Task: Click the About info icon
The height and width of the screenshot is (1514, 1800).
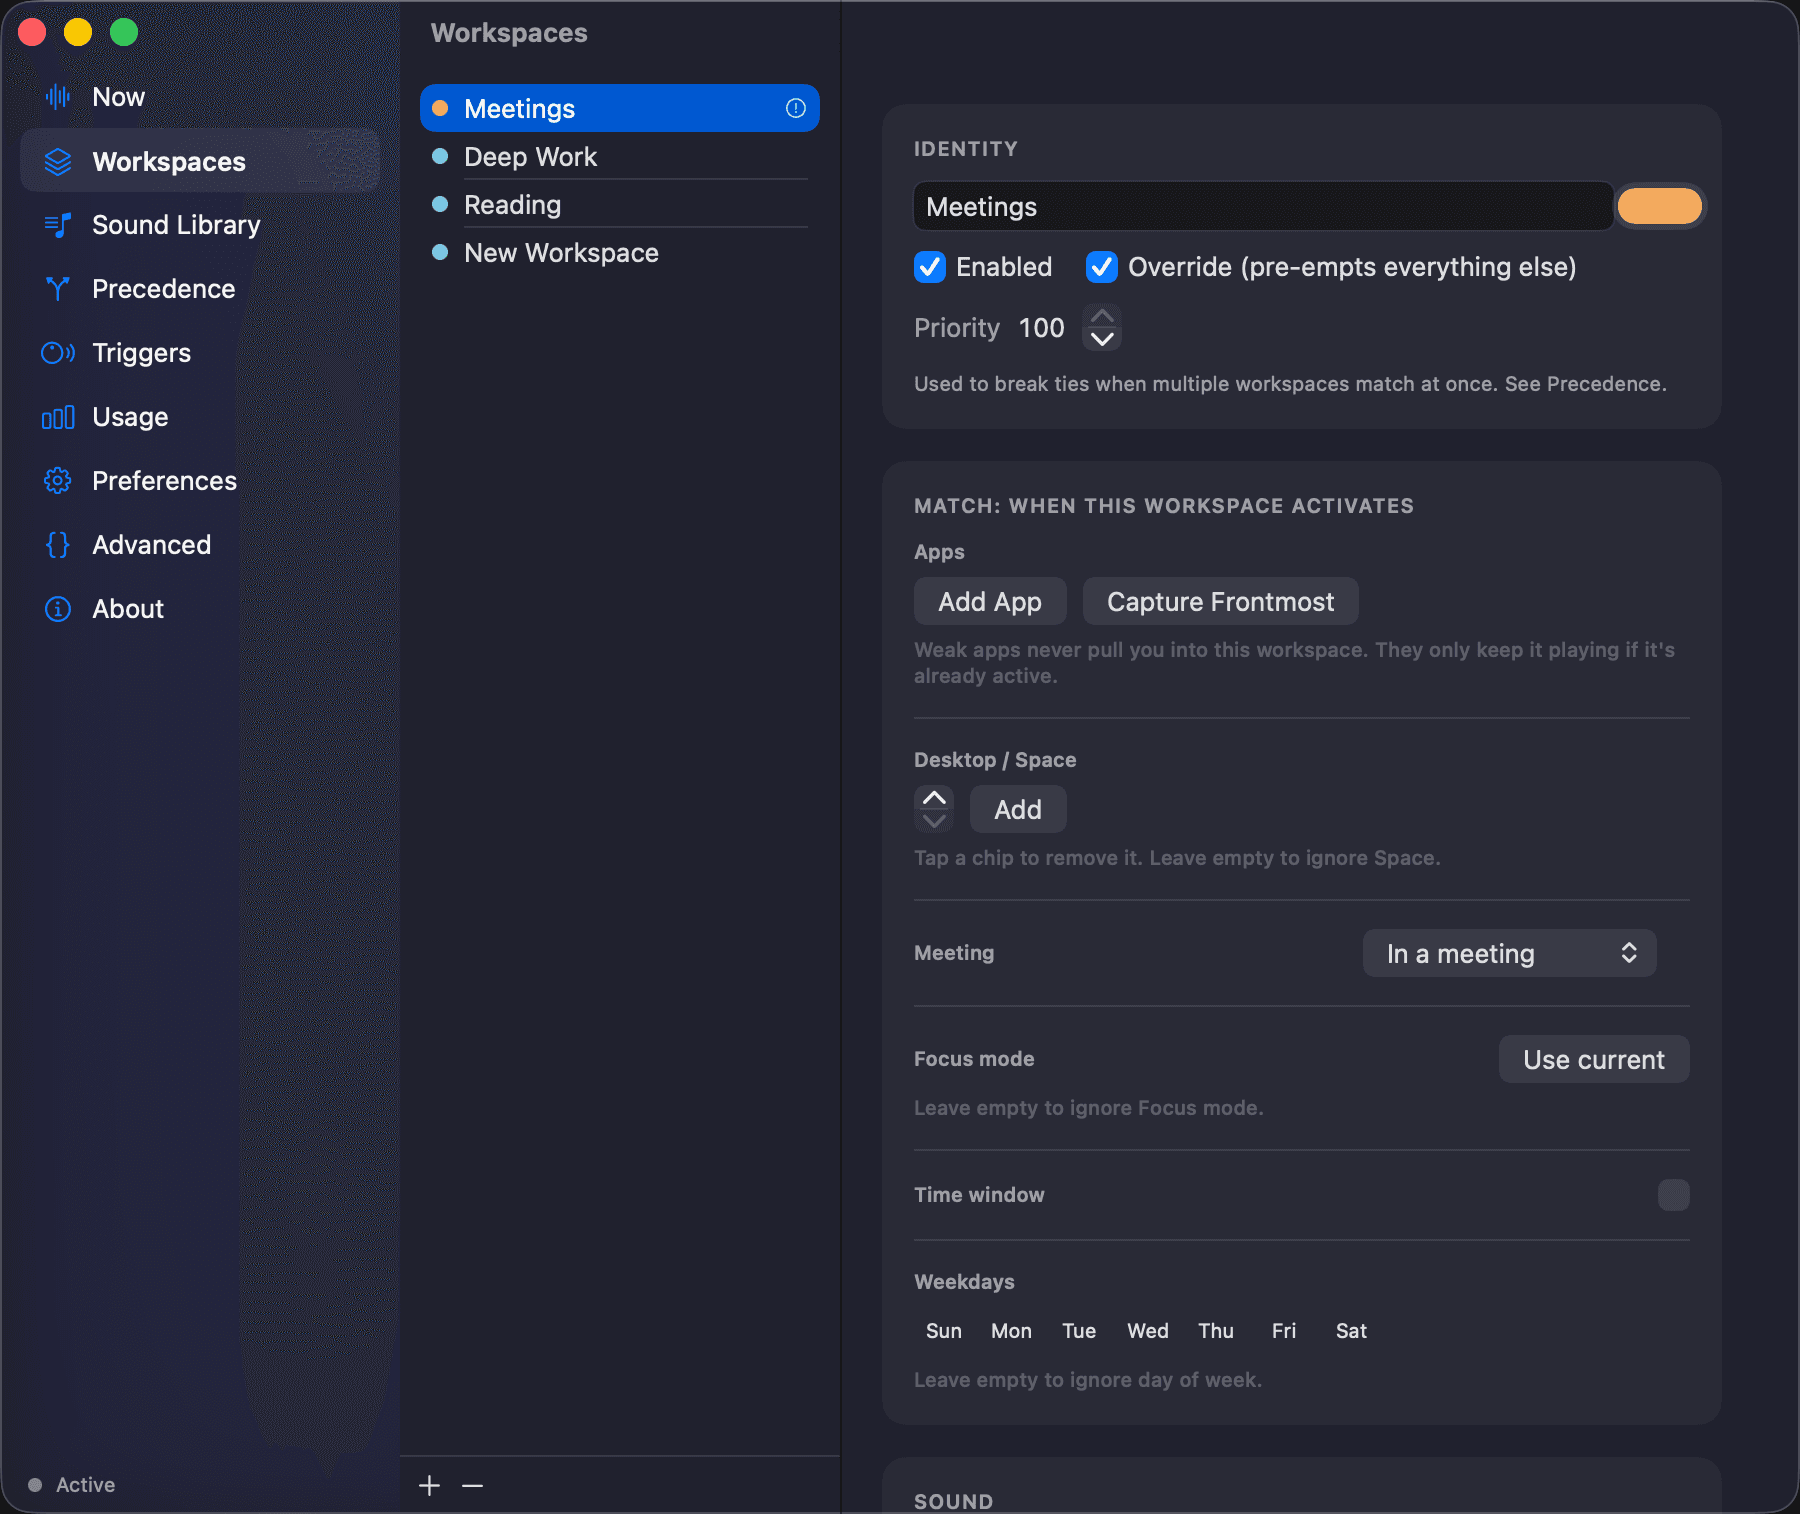Action: (x=58, y=609)
